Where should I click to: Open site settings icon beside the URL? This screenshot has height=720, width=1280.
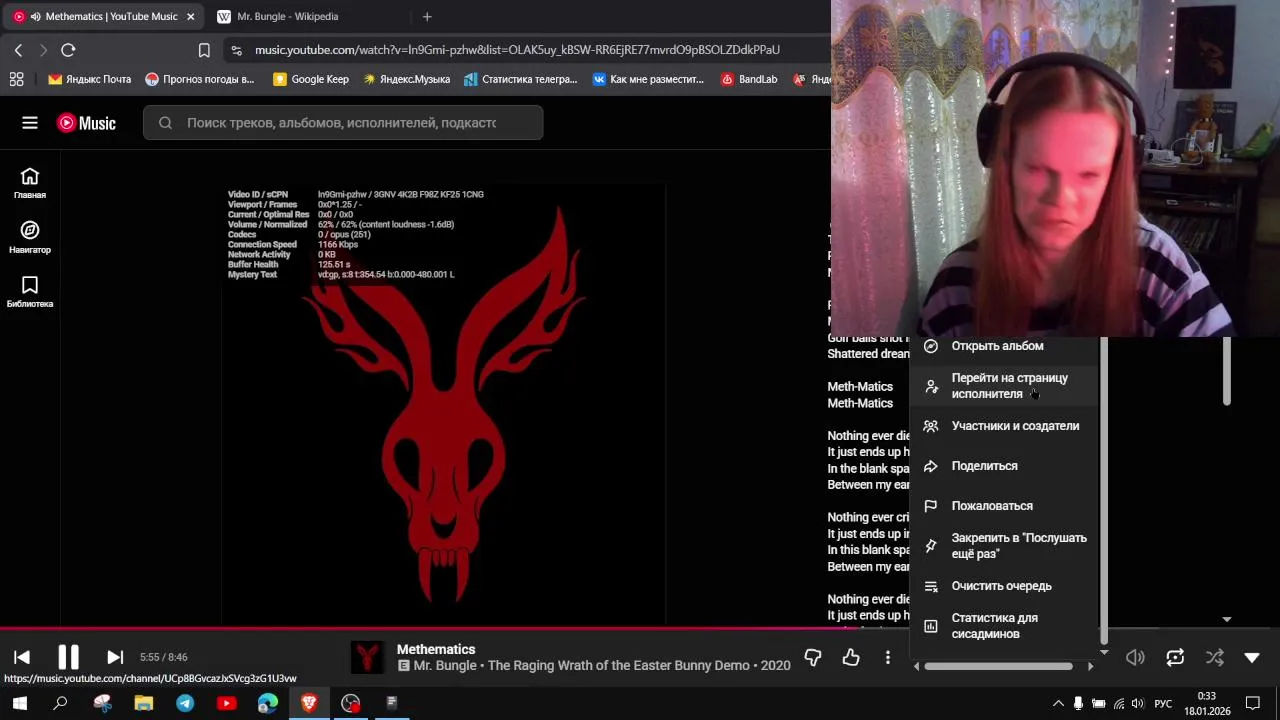click(x=236, y=50)
